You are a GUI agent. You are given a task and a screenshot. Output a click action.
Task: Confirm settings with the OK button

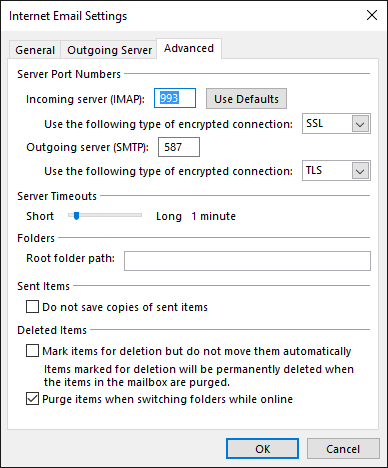[x=262, y=449]
